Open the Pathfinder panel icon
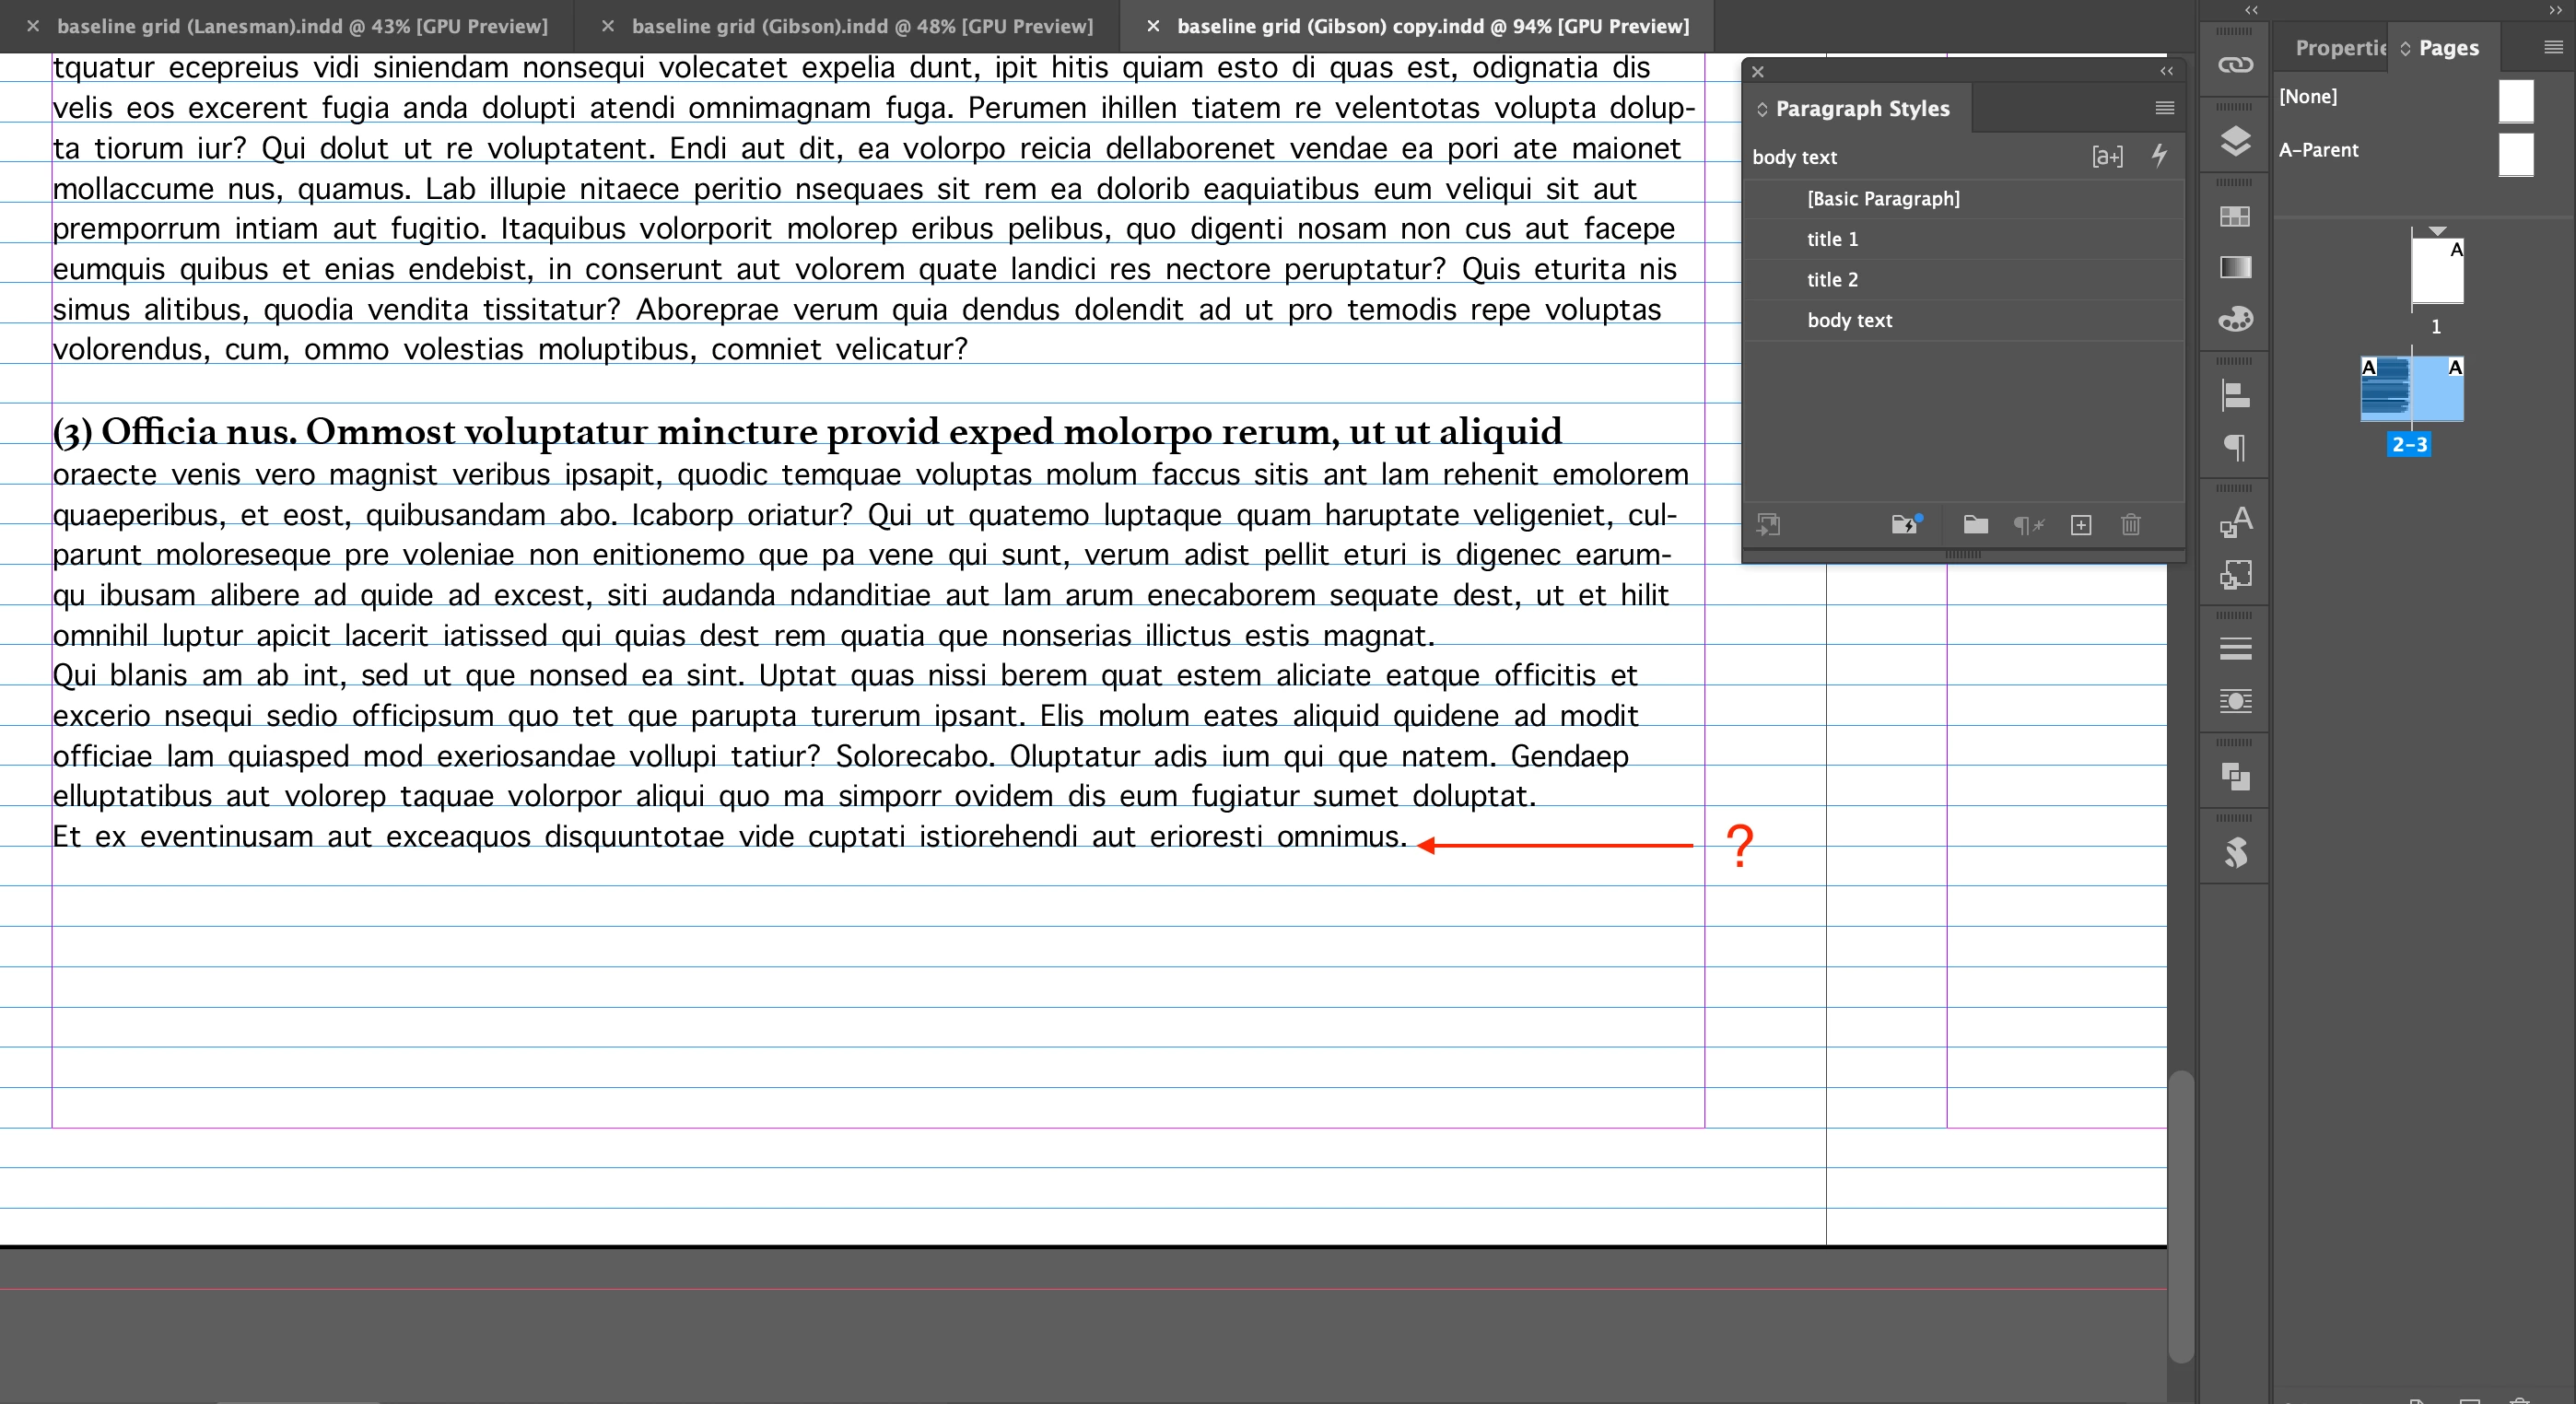This screenshot has height=1404, width=2576. [x=2235, y=777]
